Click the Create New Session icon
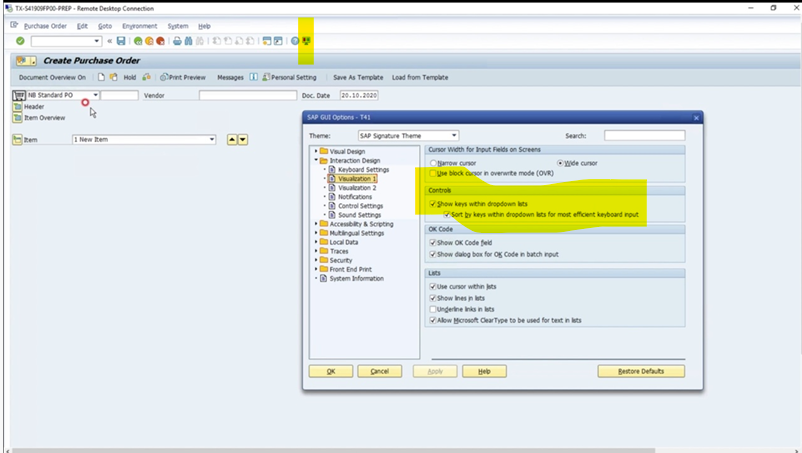Screen dimensions: 802x453 [266, 41]
